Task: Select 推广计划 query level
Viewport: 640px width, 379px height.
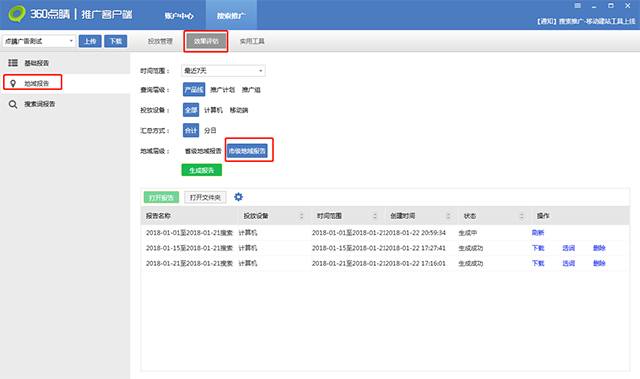Action: pyautogui.click(x=222, y=90)
